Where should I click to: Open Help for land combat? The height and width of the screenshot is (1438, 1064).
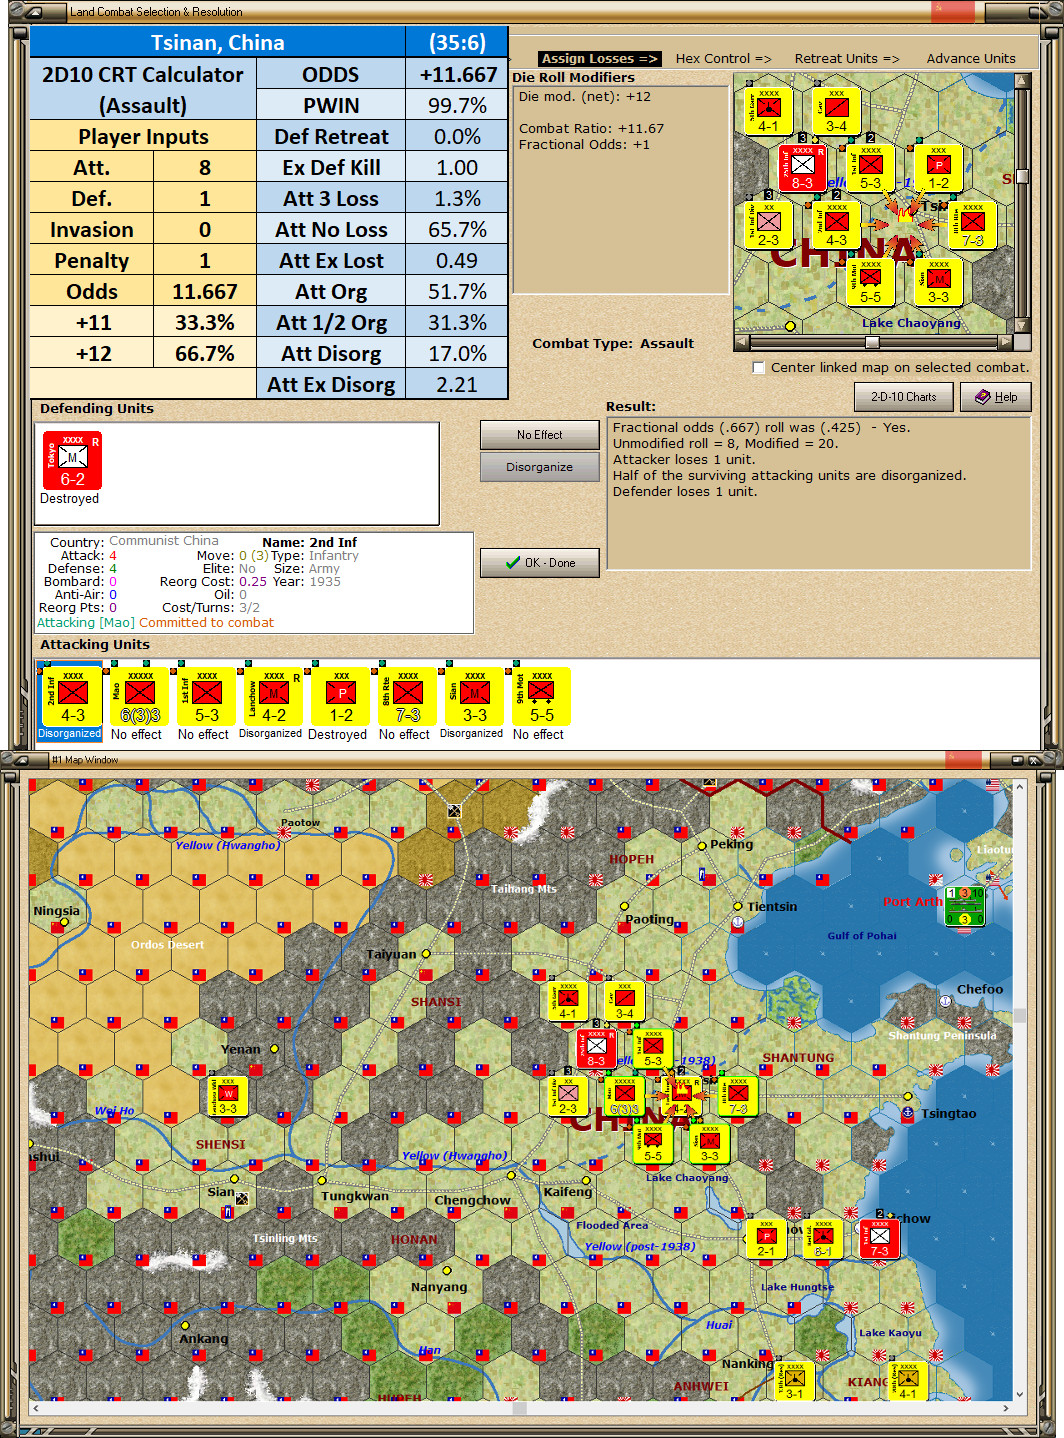point(996,397)
